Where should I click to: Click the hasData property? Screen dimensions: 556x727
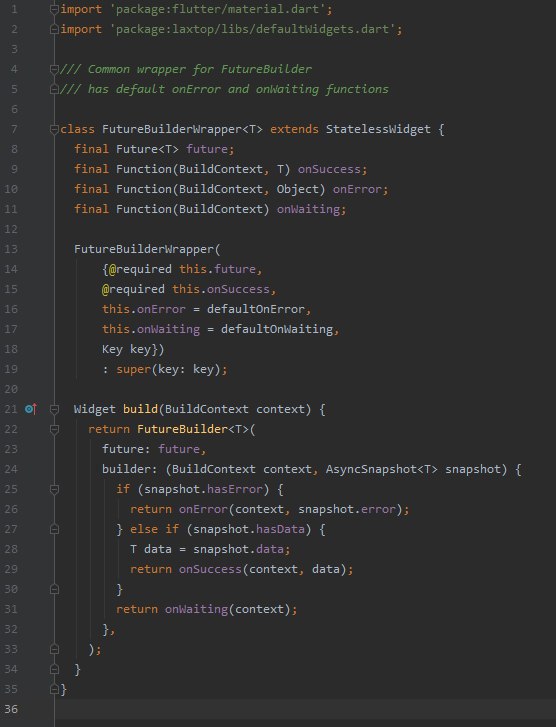click(x=280, y=529)
